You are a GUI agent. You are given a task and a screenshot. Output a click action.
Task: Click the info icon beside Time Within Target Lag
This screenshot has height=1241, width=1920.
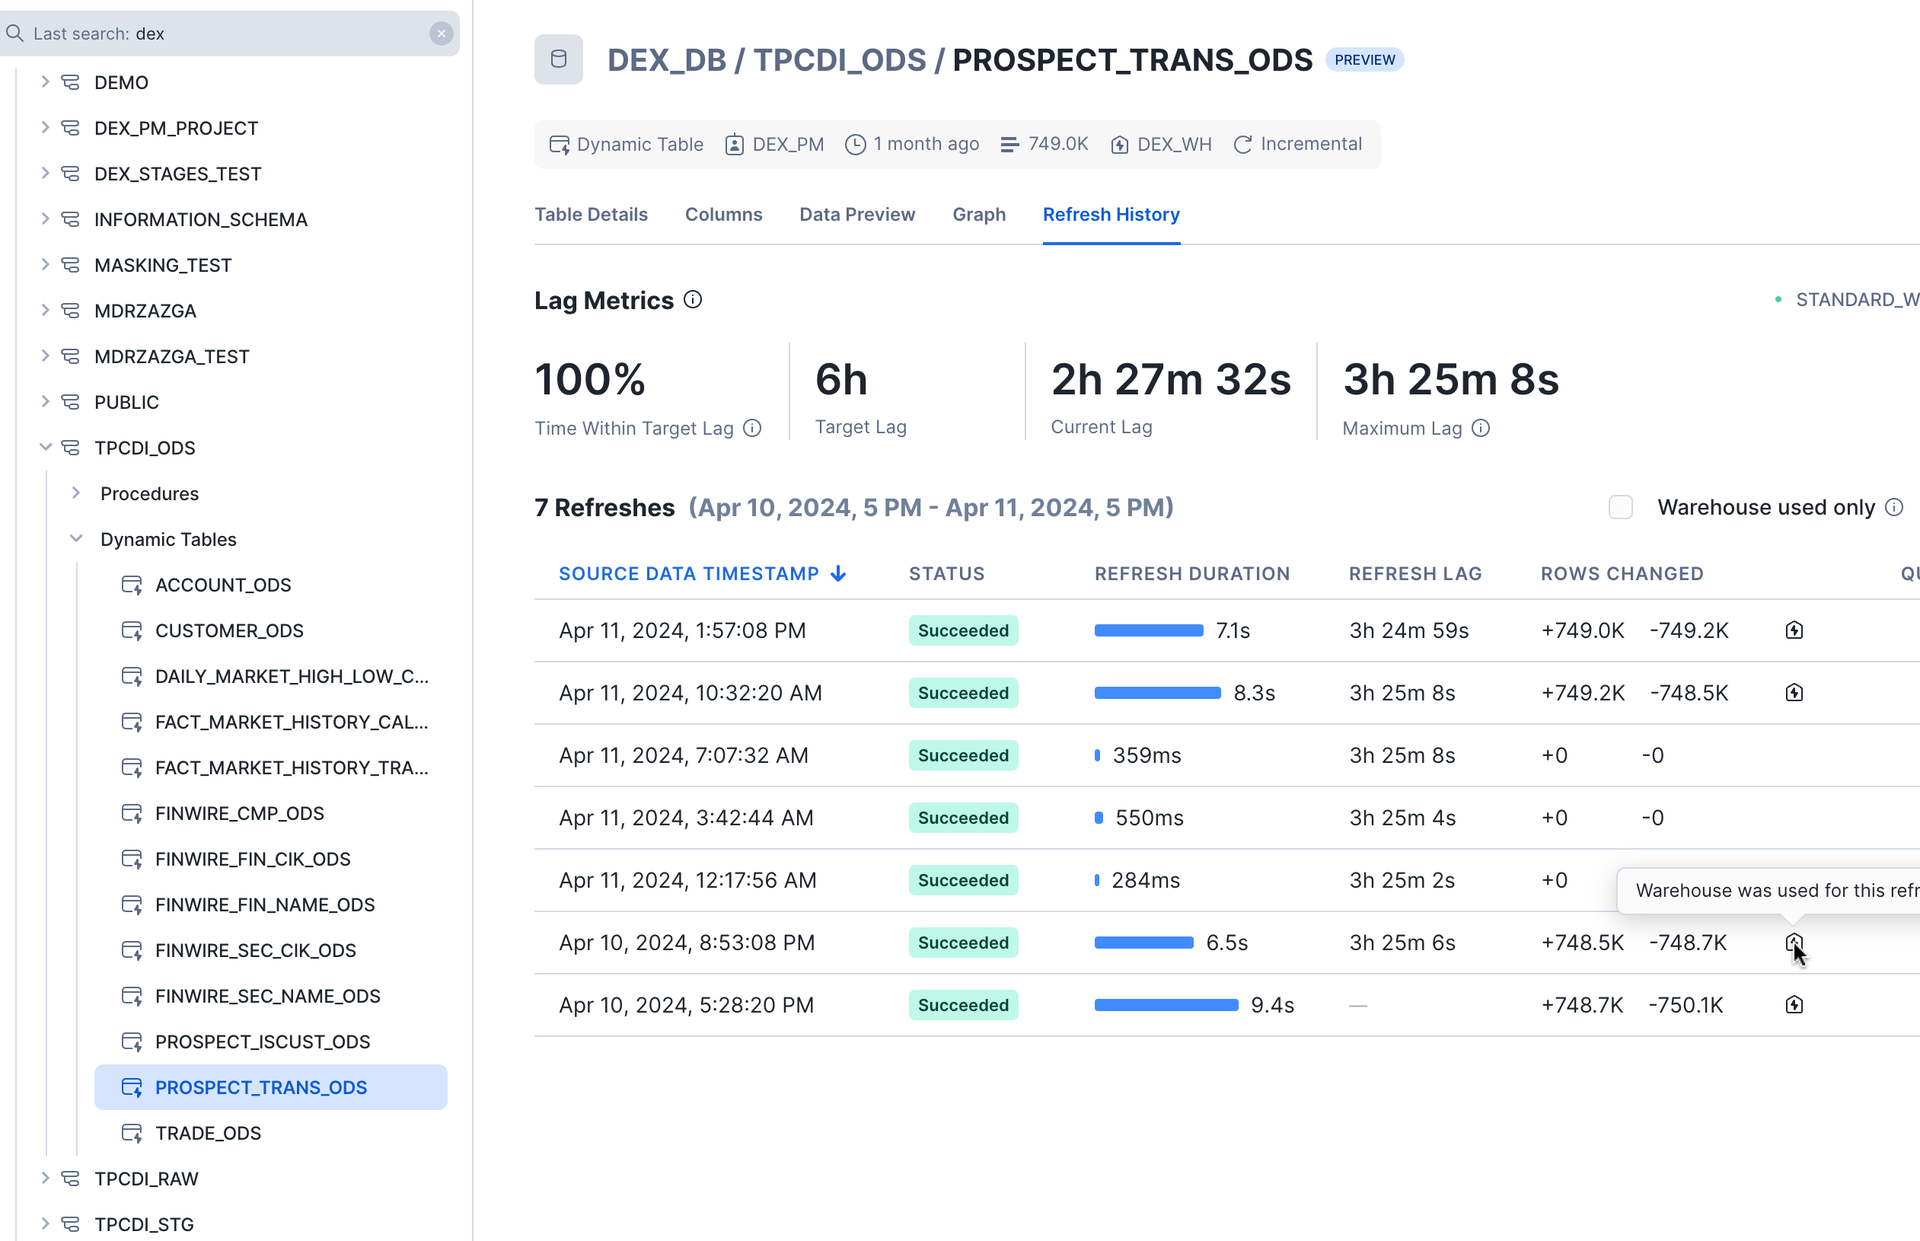(x=752, y=428)
